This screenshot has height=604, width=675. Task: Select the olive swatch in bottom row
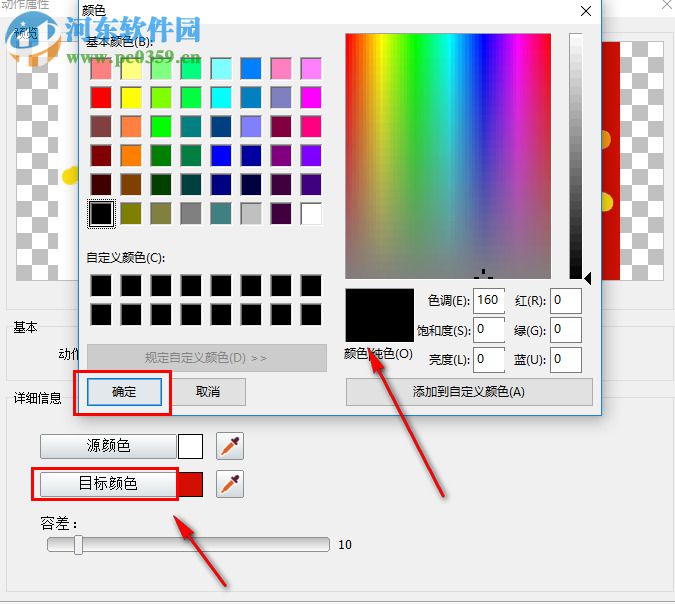(x=131, y=214)
